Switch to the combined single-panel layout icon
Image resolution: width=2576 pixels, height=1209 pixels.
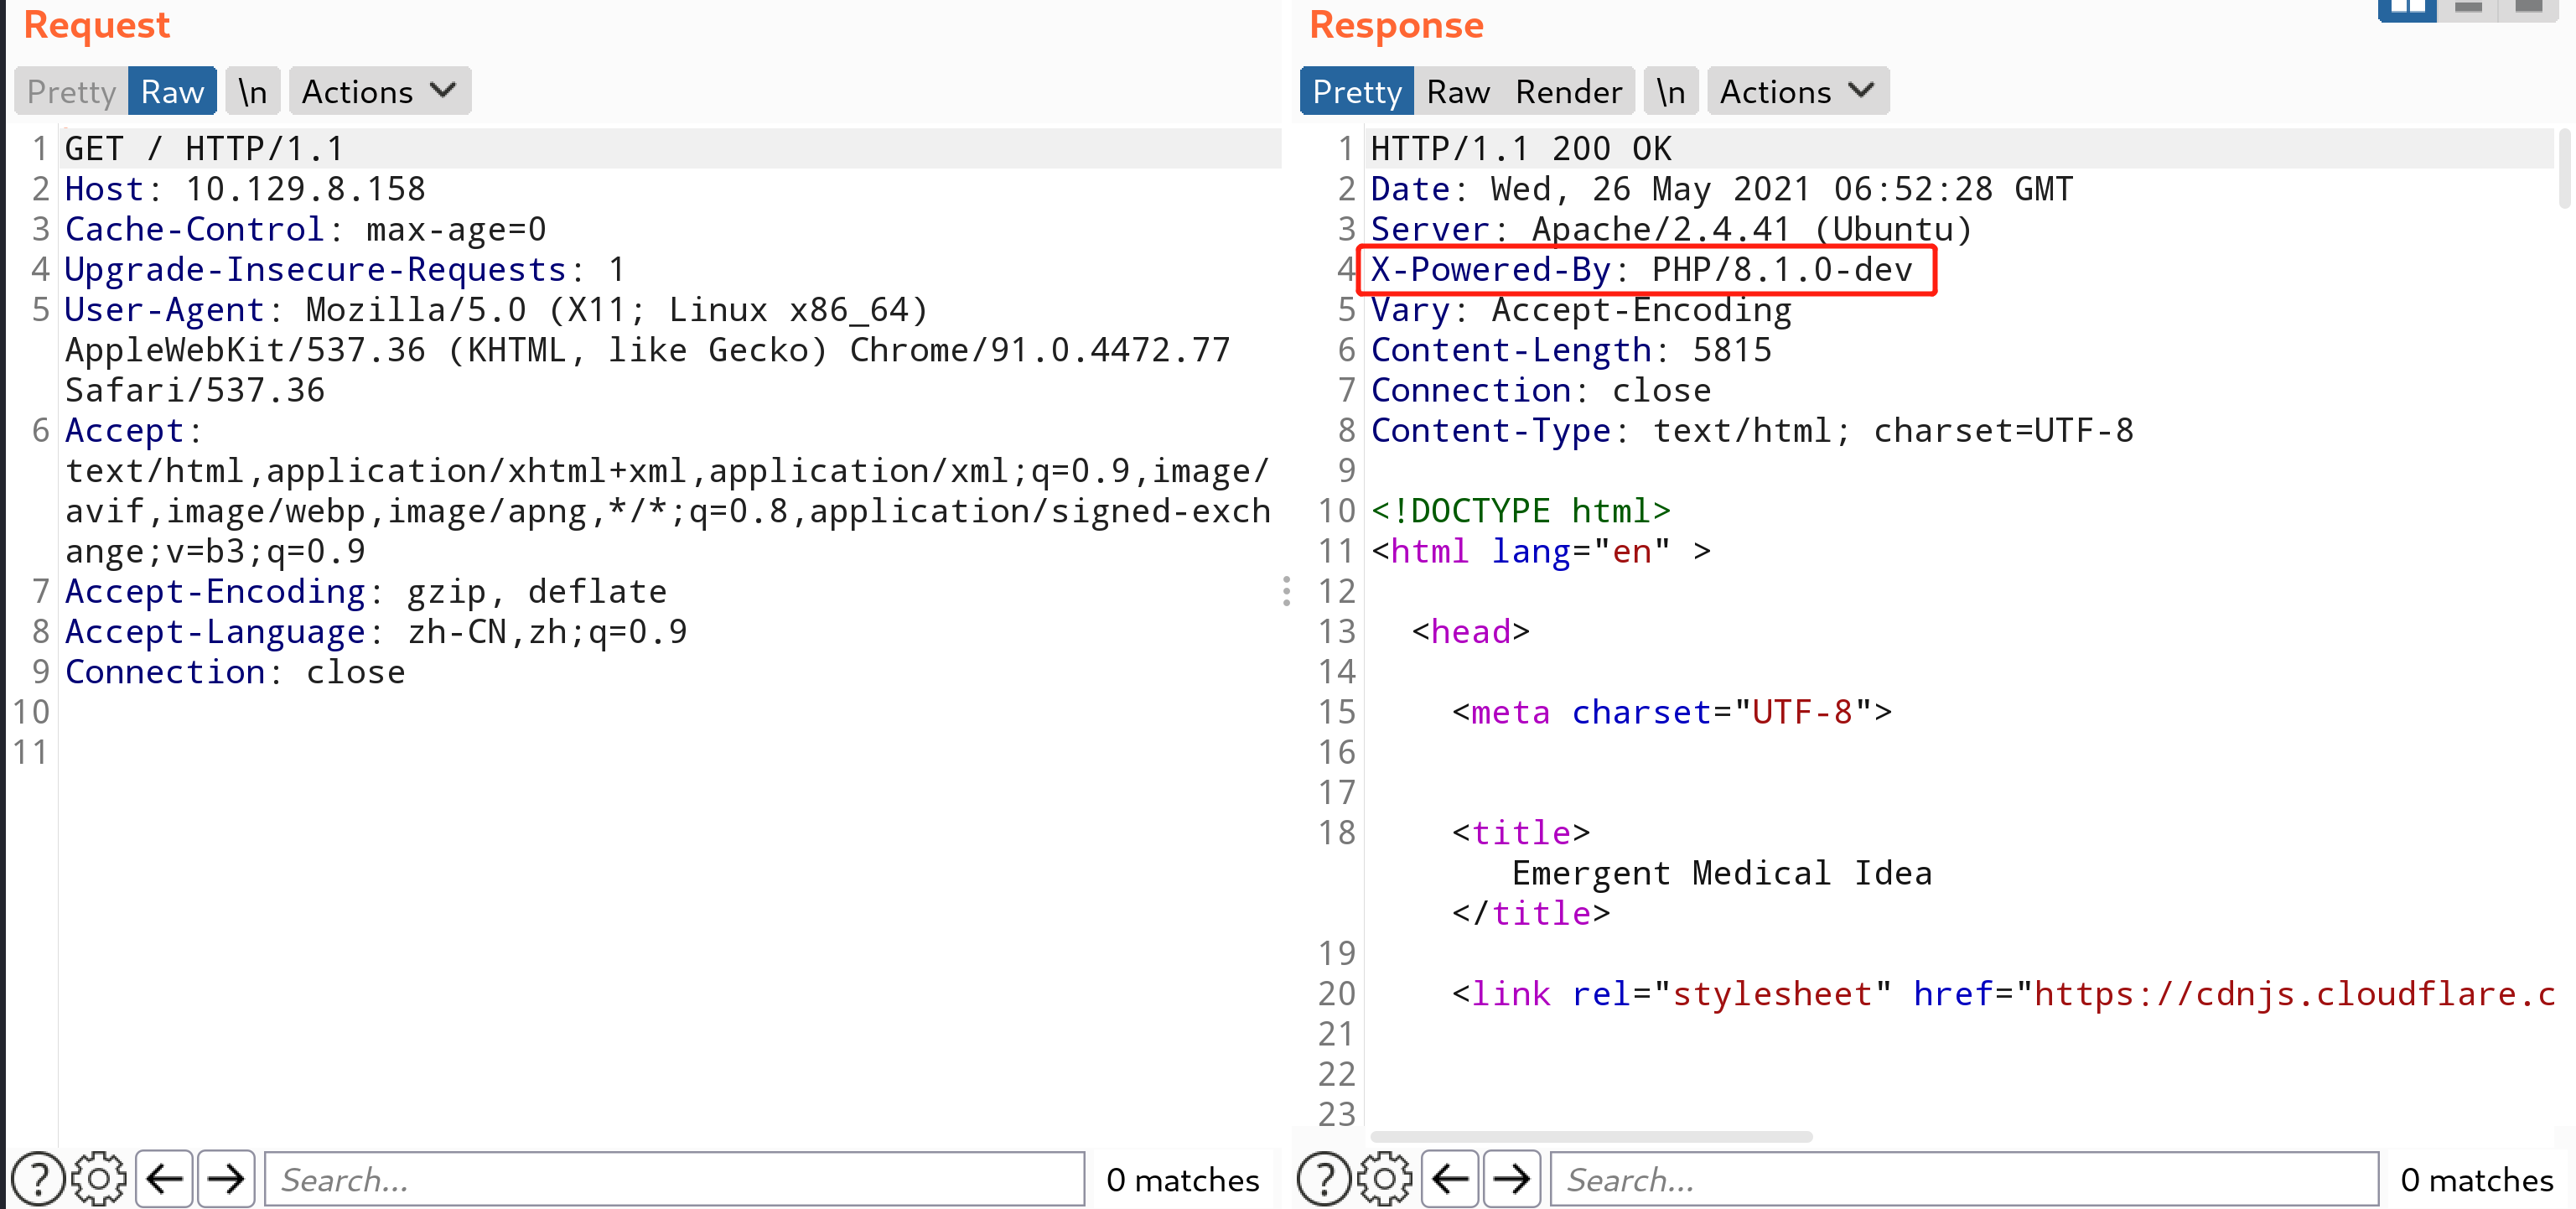[2528, 10]
